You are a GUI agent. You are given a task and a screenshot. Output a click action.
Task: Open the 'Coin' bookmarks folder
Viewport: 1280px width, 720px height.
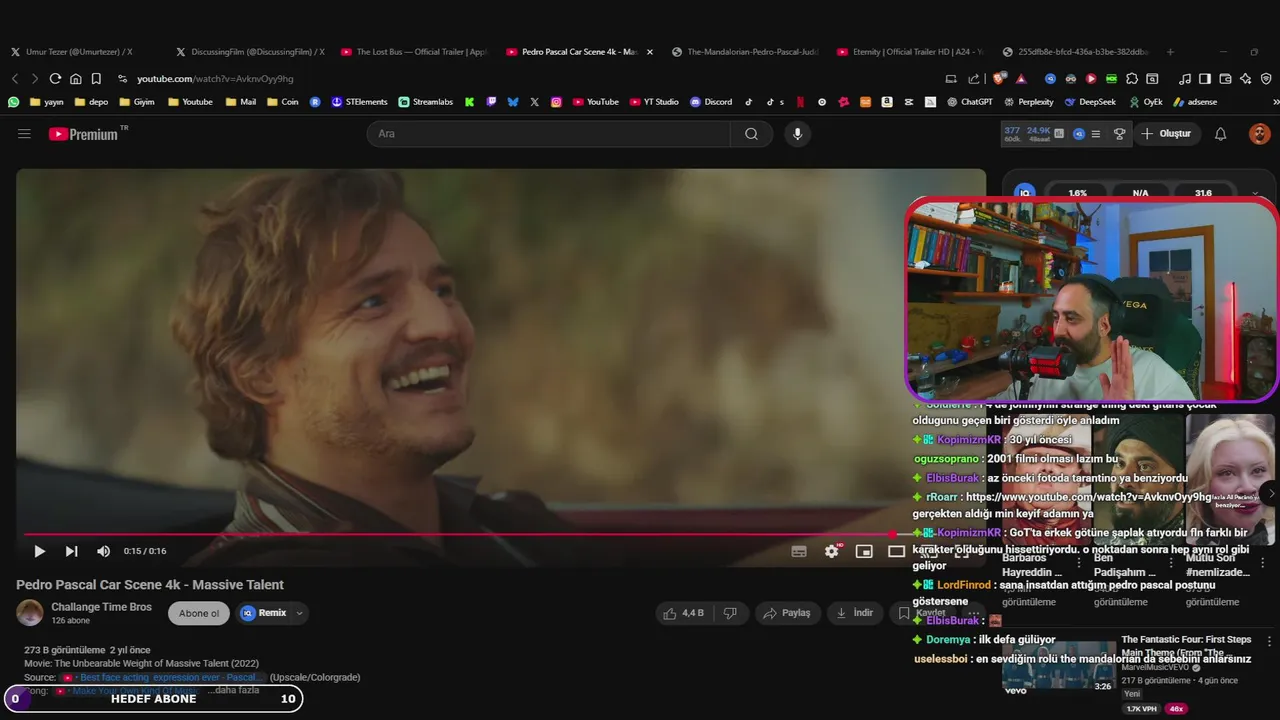tap(282, 101)
